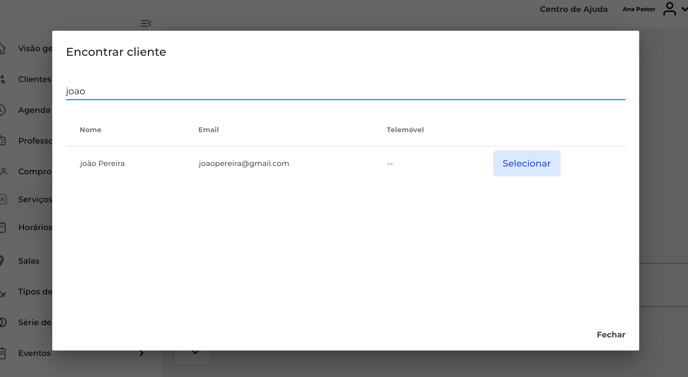688x377 pixels.
Task: Open the user profile icon
Action: 670,9
